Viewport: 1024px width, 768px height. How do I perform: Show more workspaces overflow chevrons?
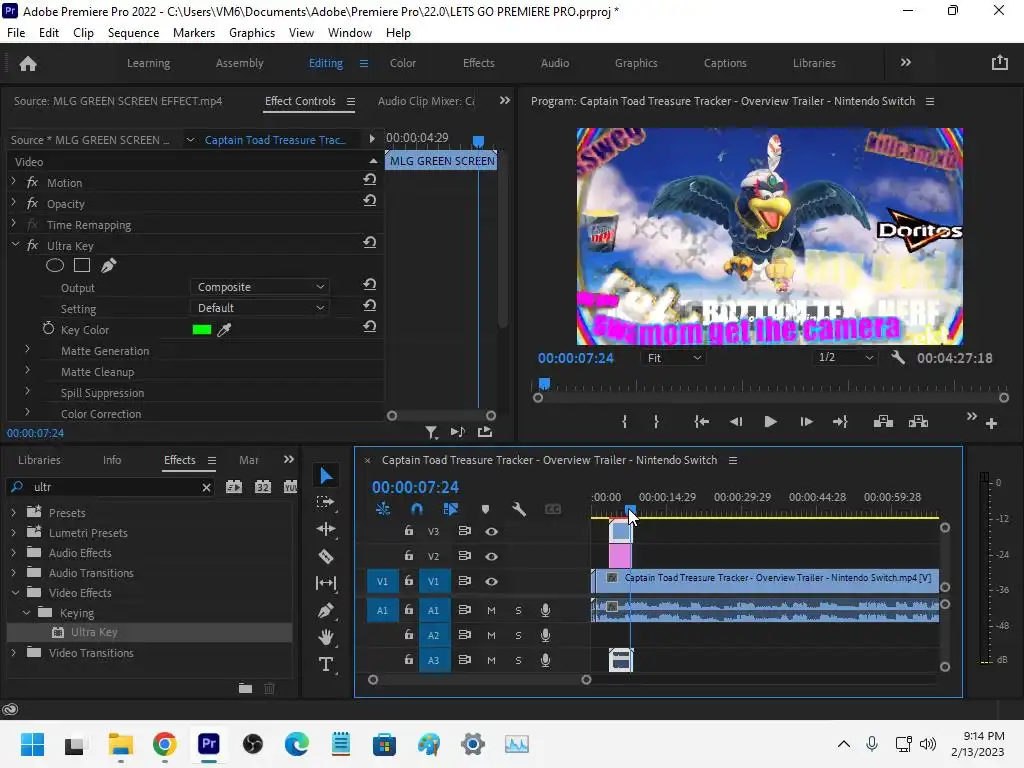point(906,63)
